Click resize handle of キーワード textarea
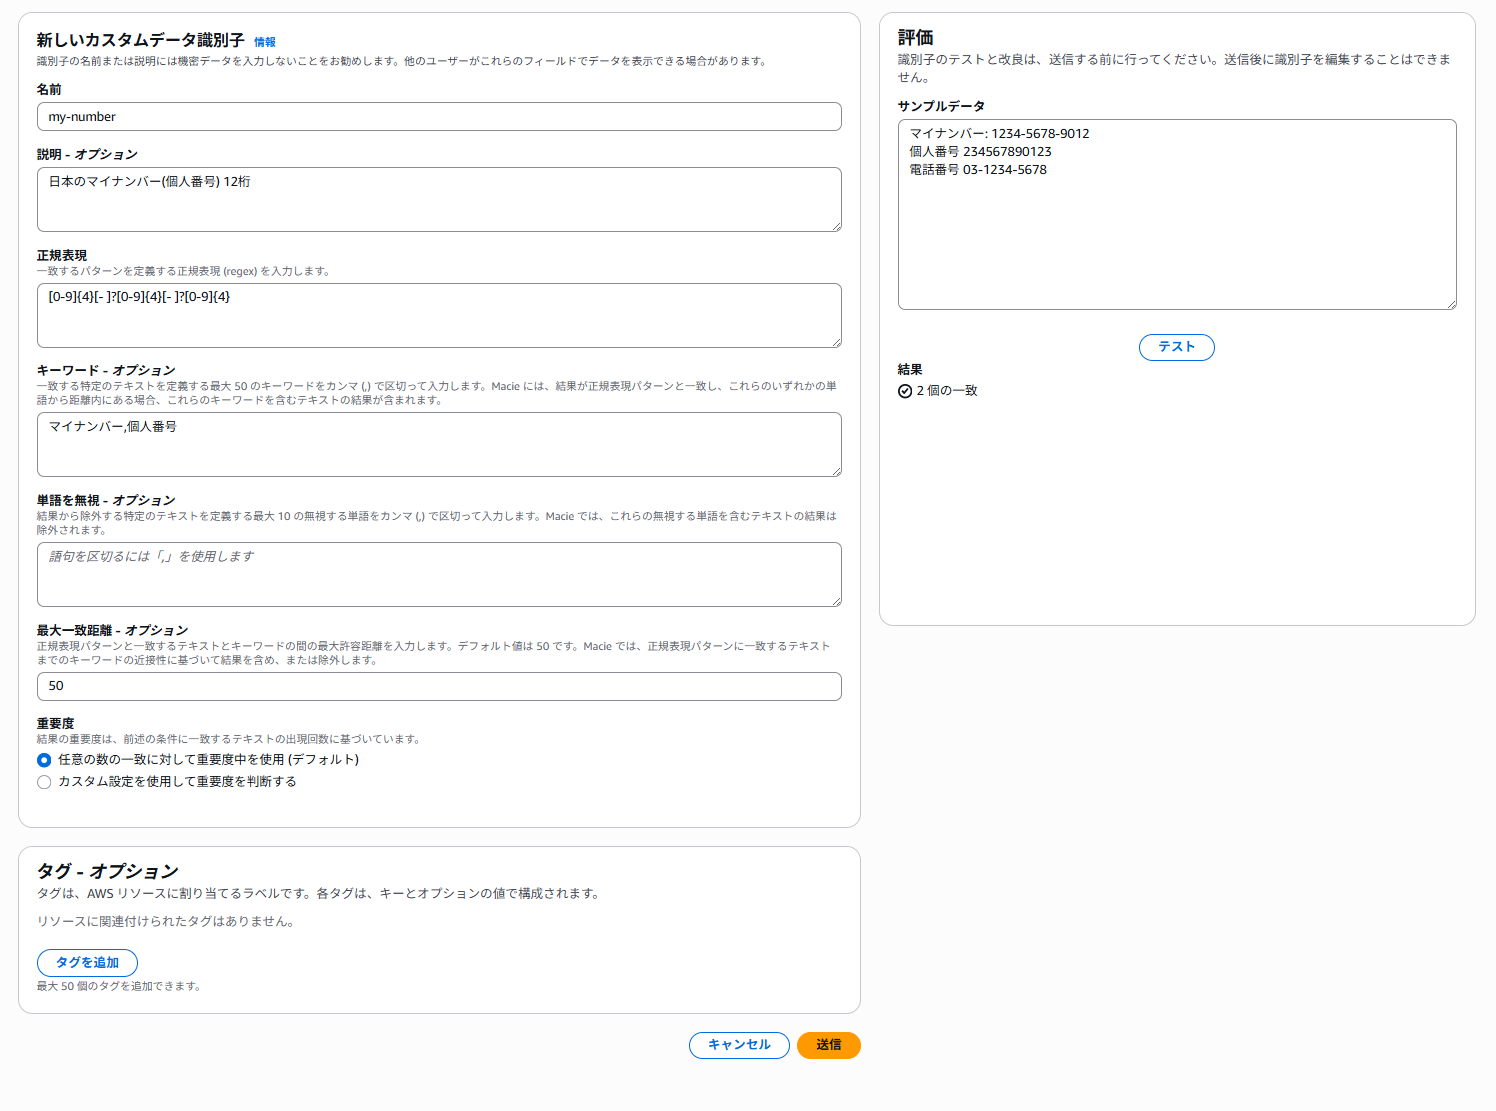The width and height of the screenshot is (1496, 1111). [836, 471]
